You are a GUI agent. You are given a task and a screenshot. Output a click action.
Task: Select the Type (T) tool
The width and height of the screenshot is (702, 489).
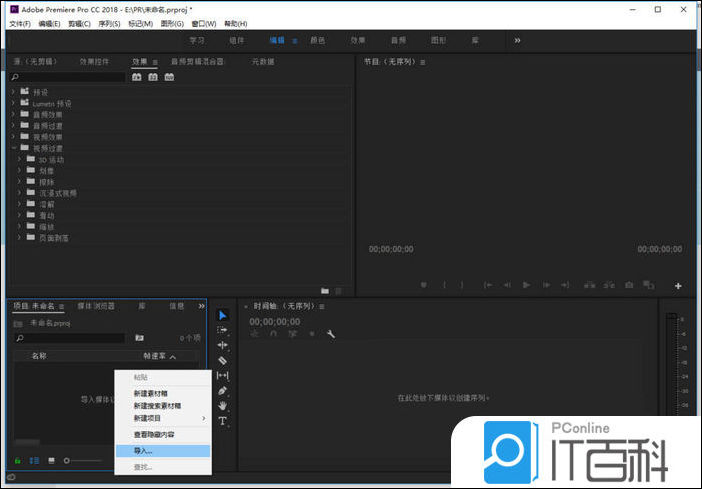tap(222, 421)
